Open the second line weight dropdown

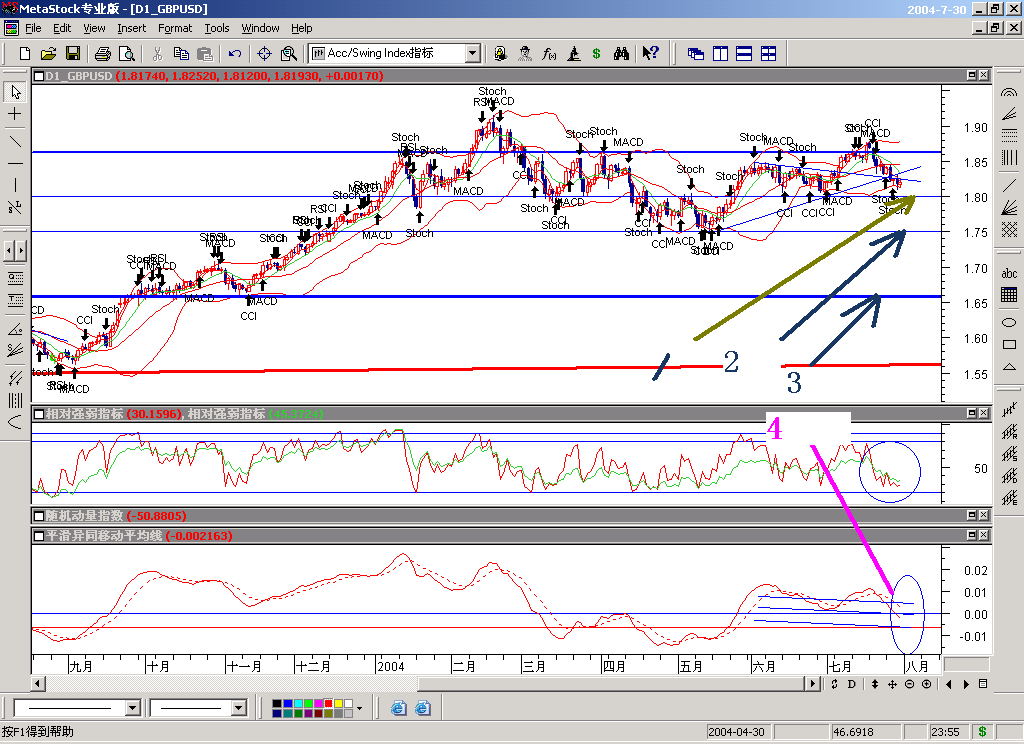(x=239, y=708)
